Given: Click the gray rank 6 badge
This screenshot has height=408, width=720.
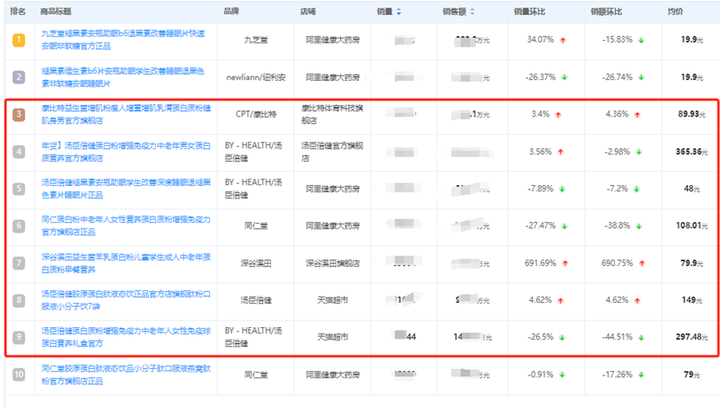Looking at the screenshot, I should tap(19, 226).
